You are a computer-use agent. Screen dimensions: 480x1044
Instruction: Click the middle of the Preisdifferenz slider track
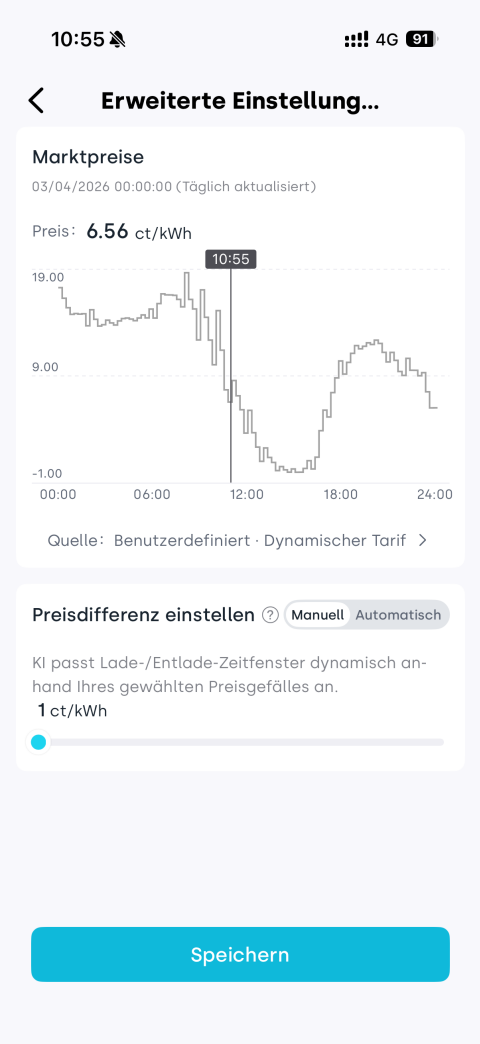[240, 742]
